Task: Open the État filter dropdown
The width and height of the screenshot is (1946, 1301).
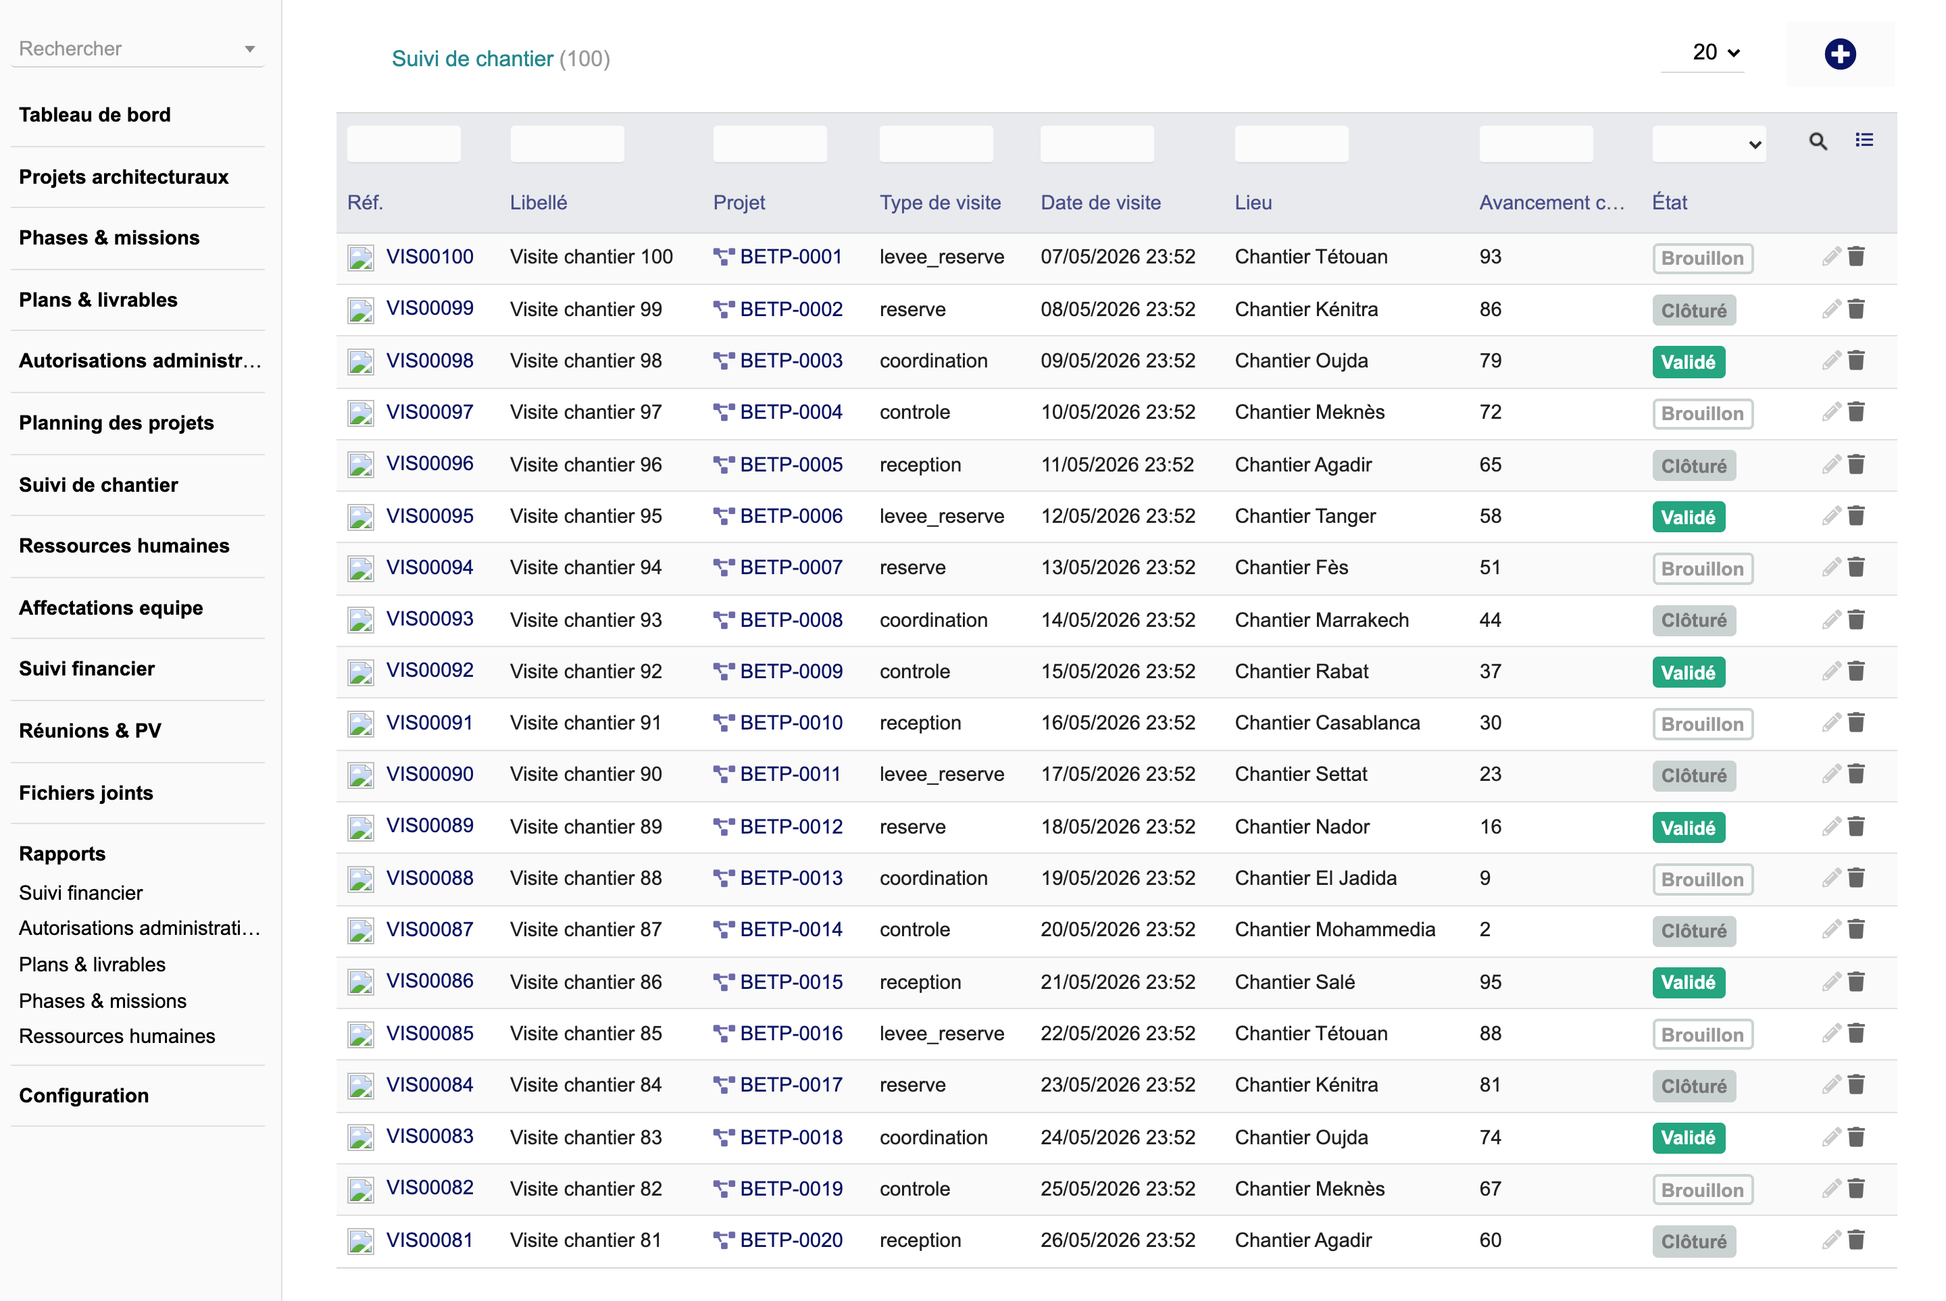Action: pos(1708,144)
